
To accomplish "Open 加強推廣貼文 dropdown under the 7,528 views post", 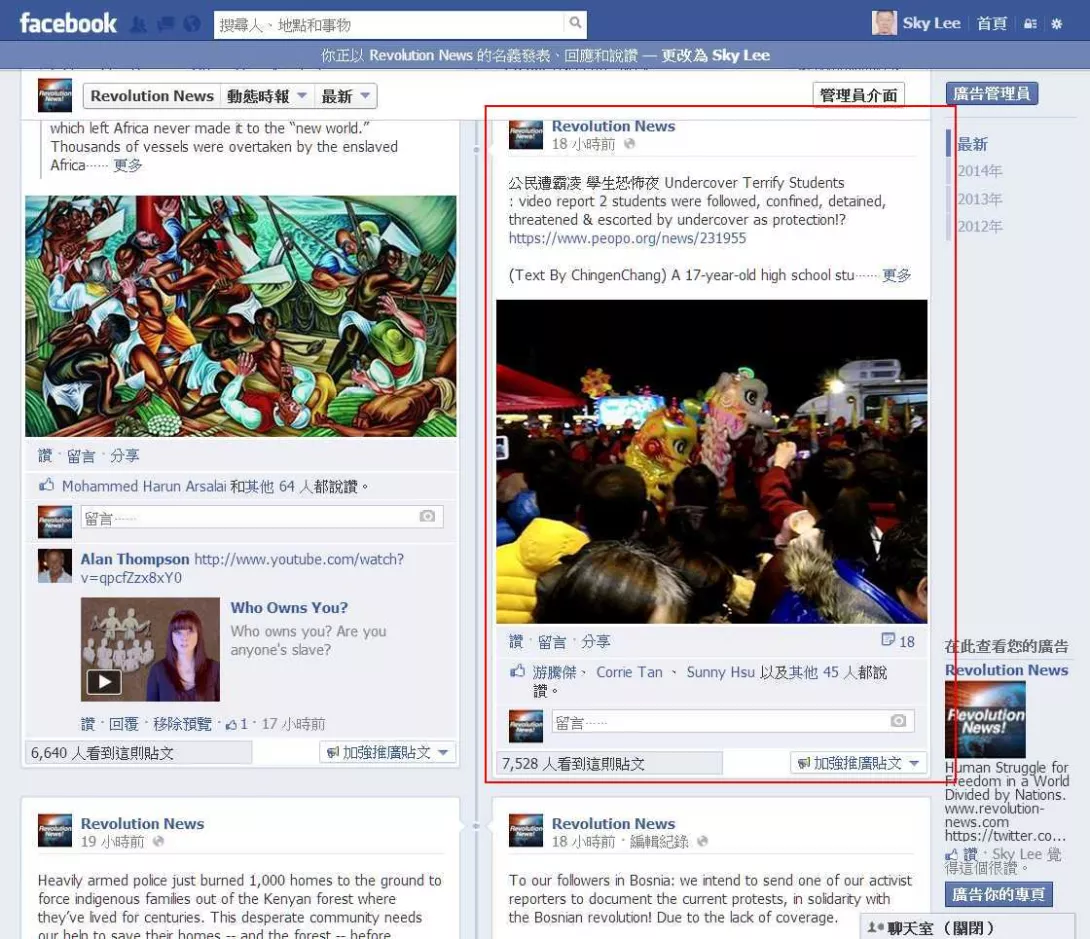I will [859, 763].
